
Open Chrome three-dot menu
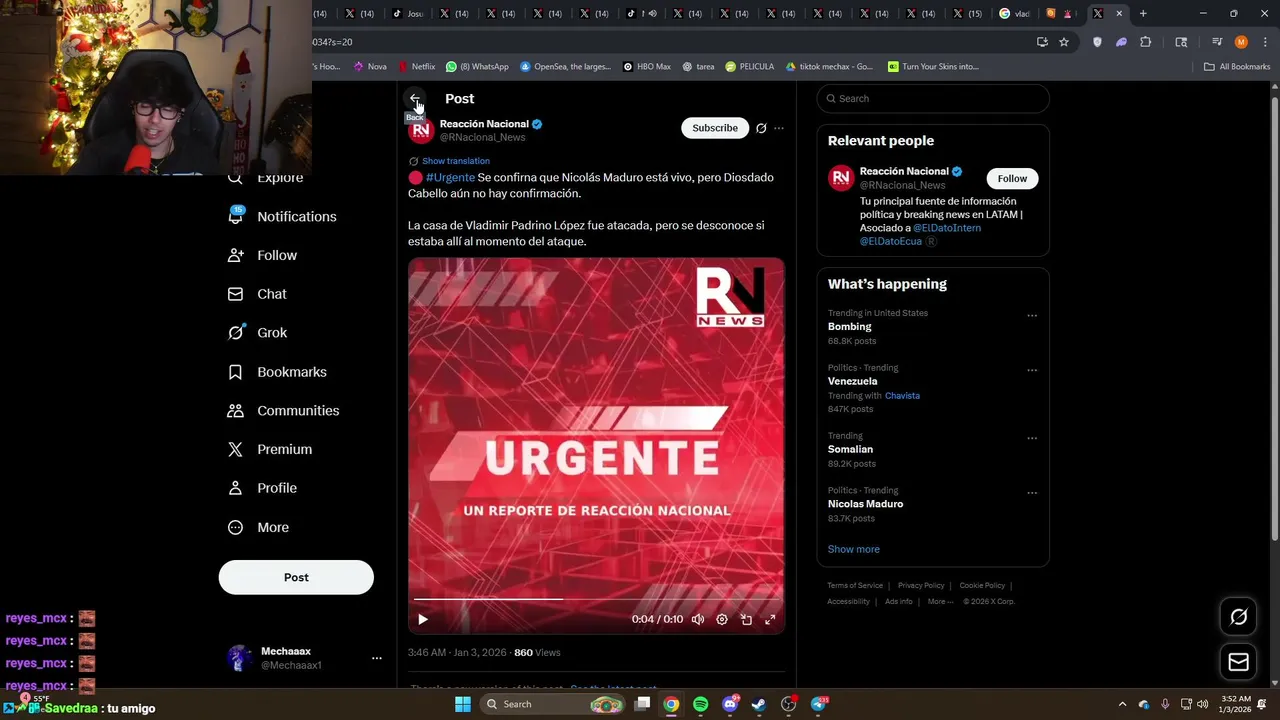(x=1265, y=42)
